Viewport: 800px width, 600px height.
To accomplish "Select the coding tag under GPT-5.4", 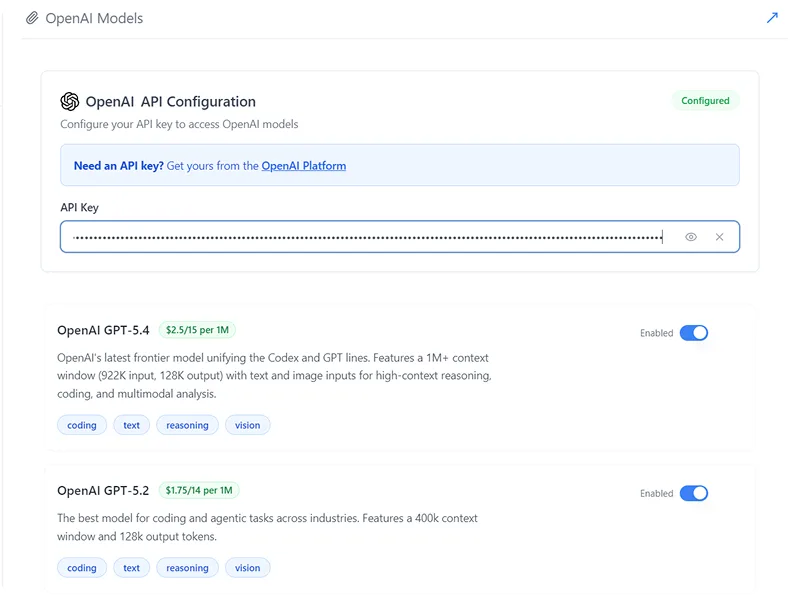I will point(82,425).
